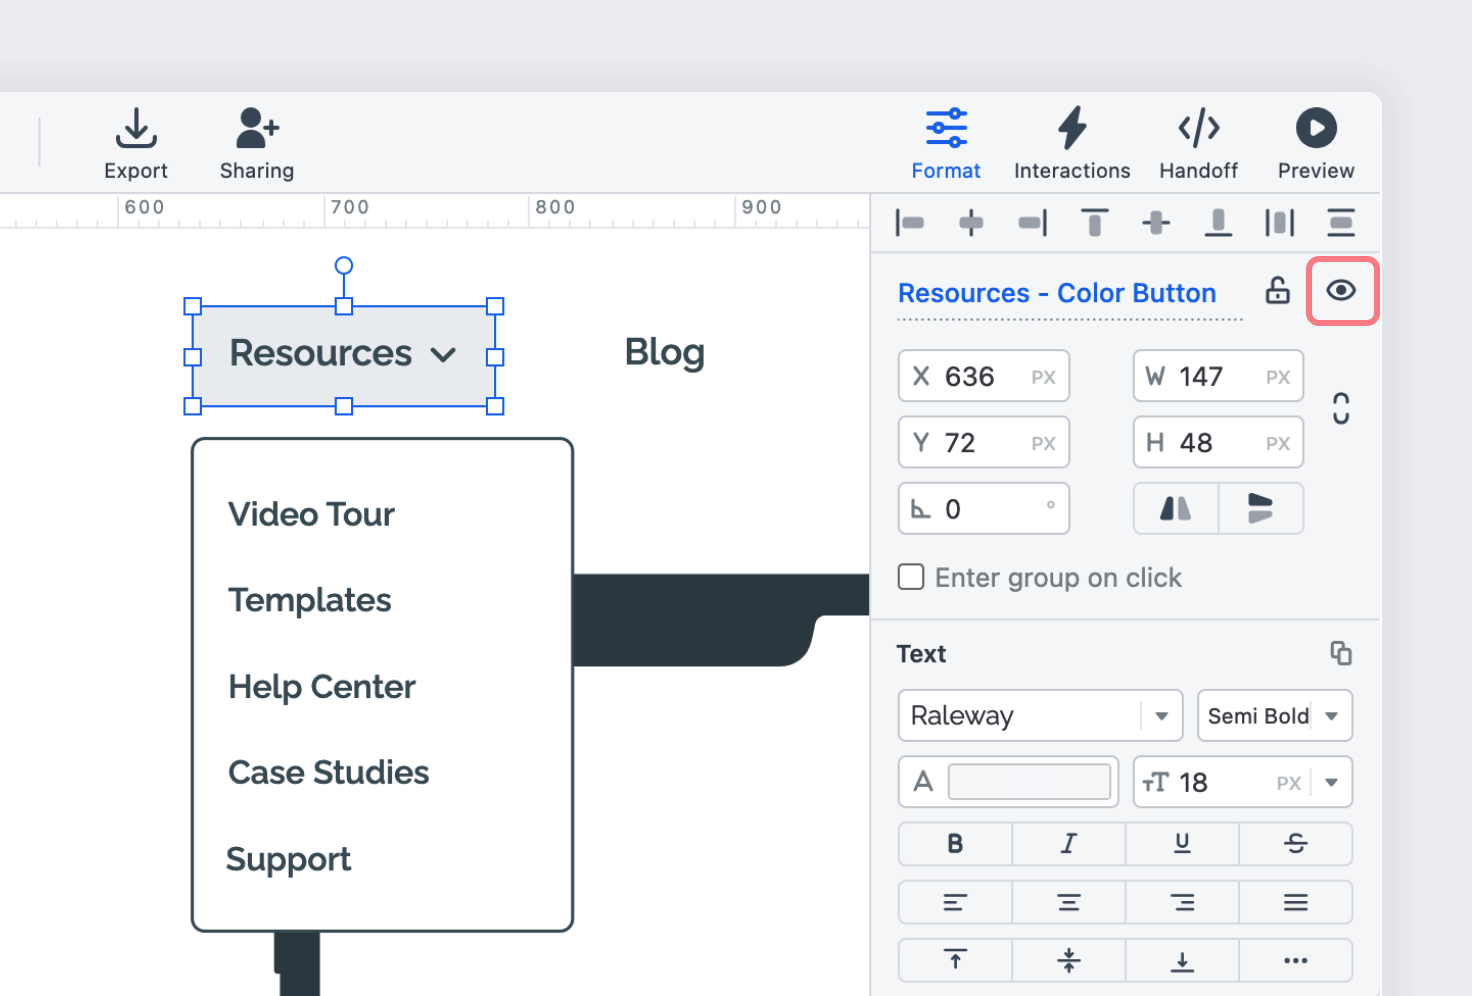Expand the font size dropdown arrow
1472x996 pixels.
[x=1332, y=782]
